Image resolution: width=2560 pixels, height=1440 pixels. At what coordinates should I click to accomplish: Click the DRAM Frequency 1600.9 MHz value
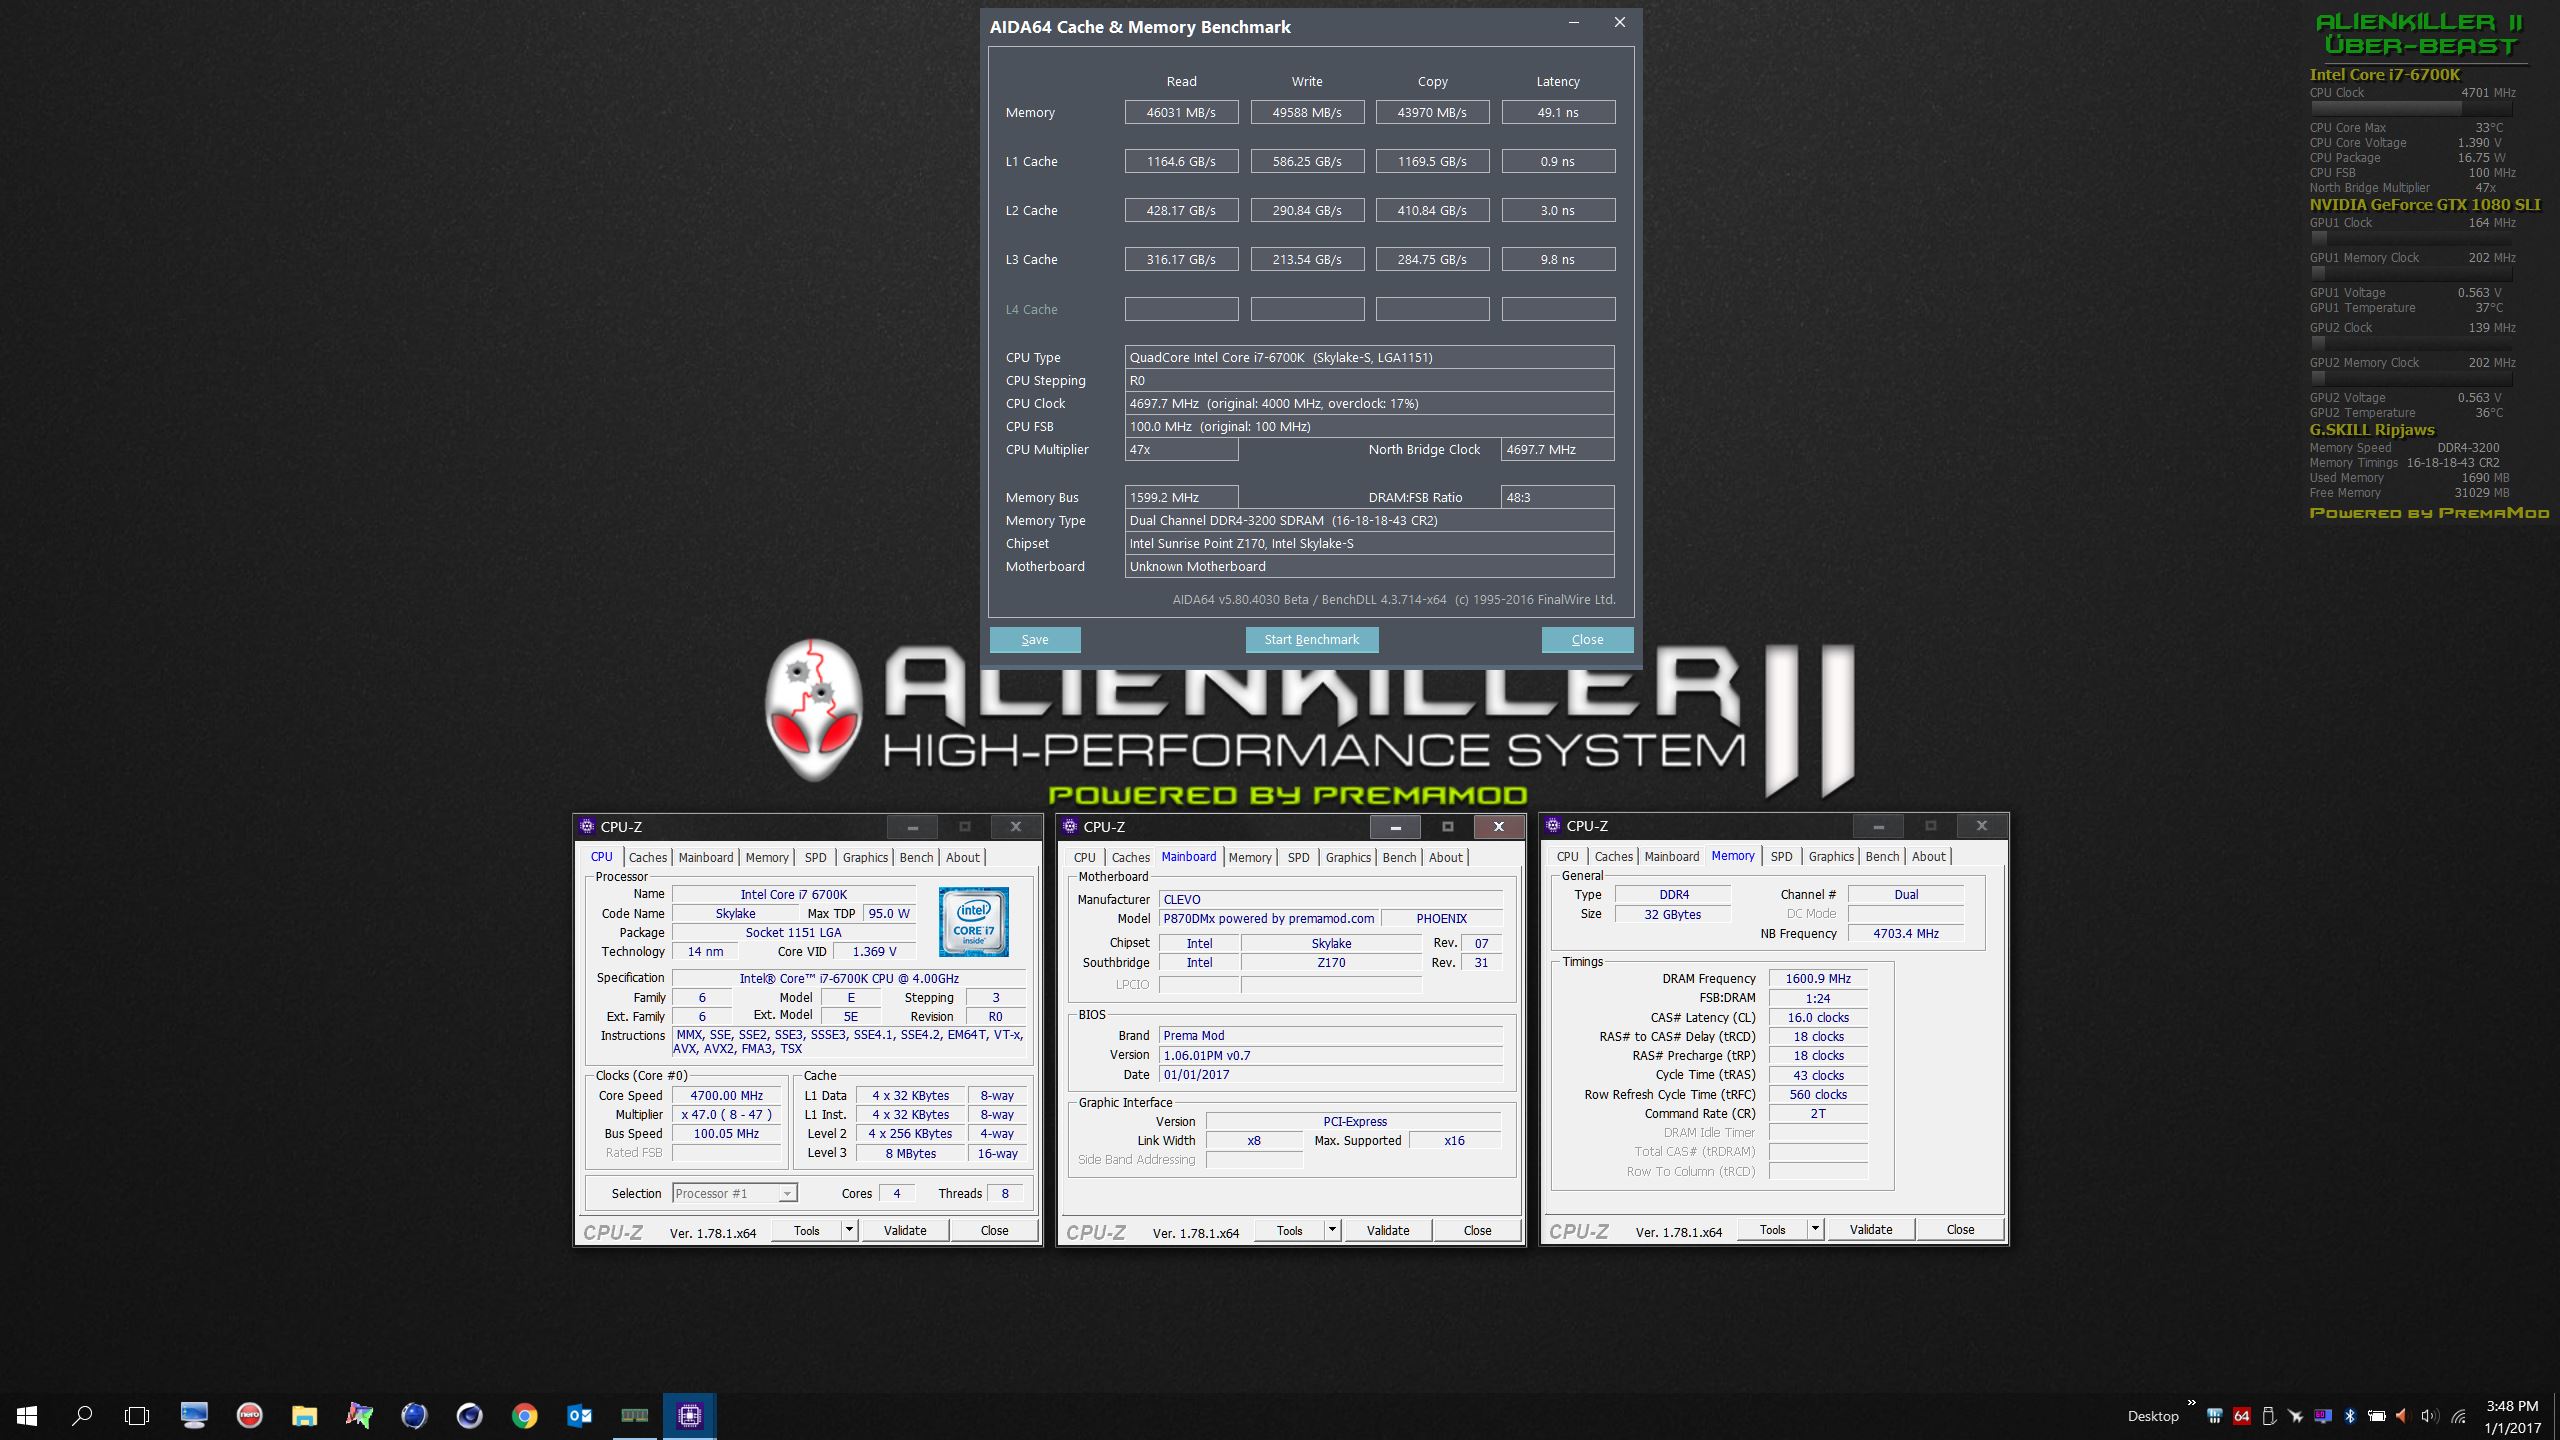(1818, 978)
